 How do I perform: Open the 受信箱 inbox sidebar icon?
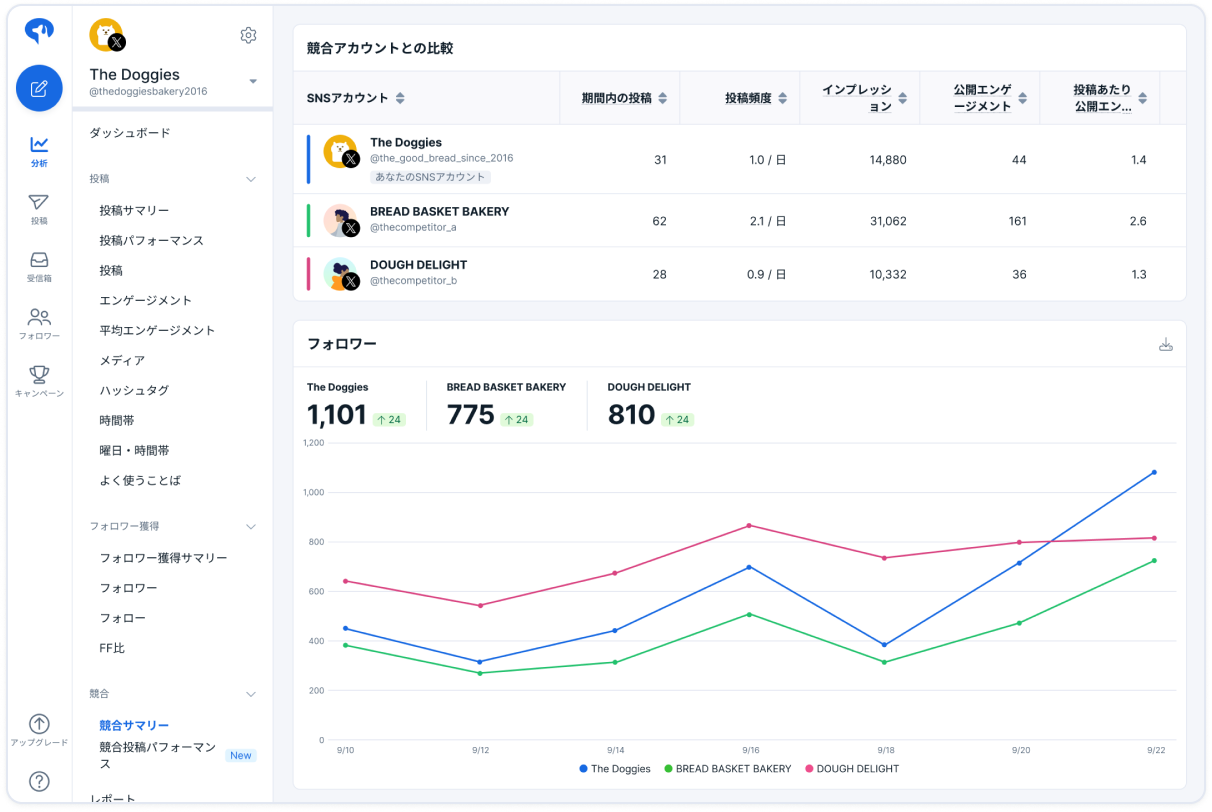(39, 265)
